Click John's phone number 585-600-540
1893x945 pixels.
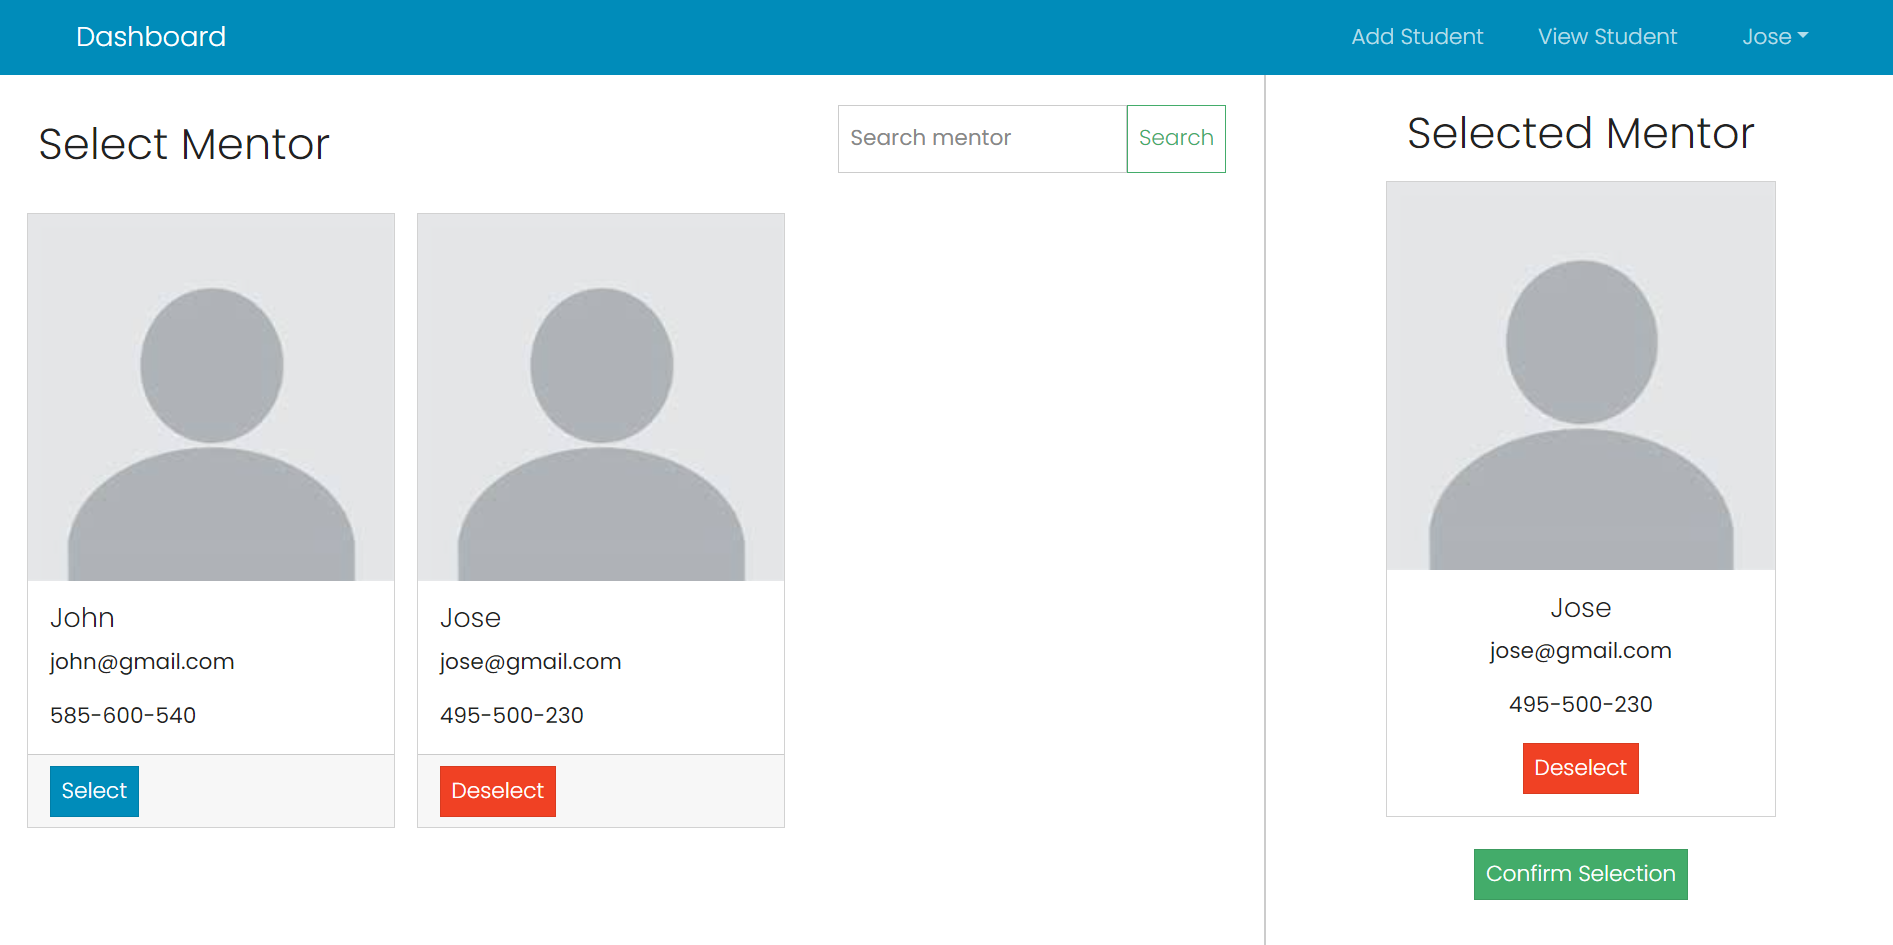[123, 715]
